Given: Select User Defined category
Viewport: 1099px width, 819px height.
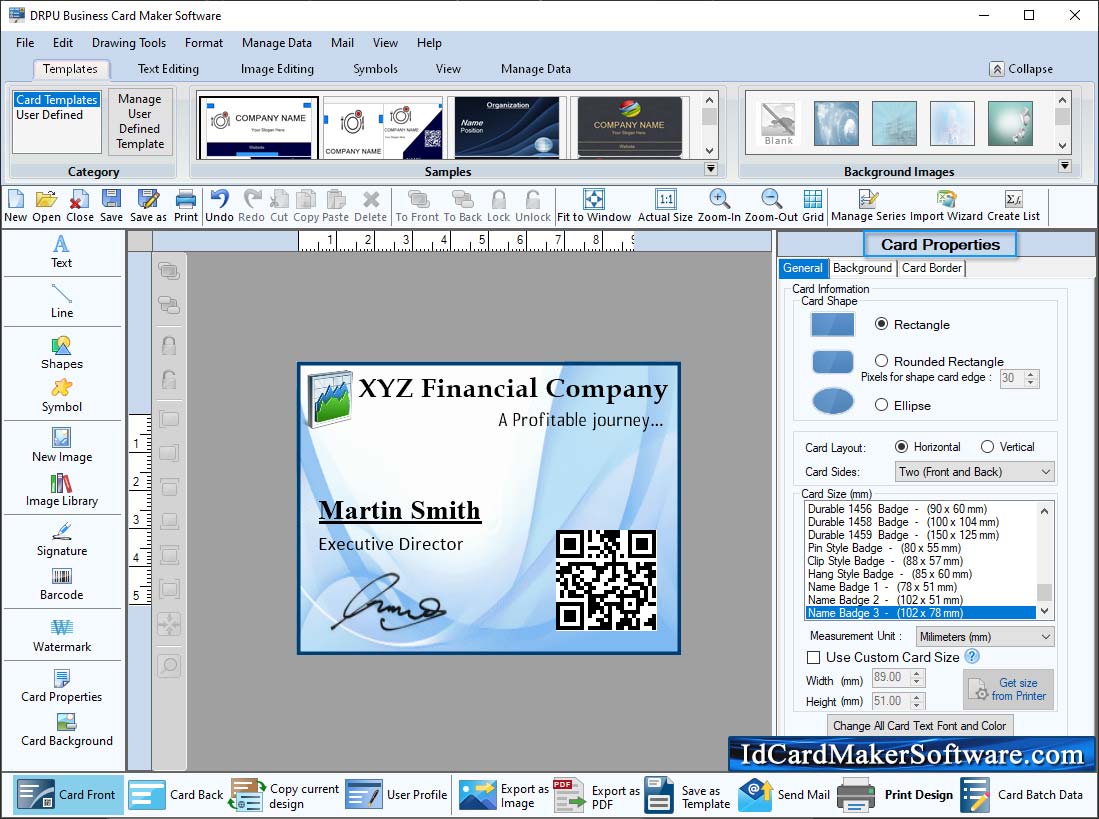Looking at the screenshot, I should (49, 115).
